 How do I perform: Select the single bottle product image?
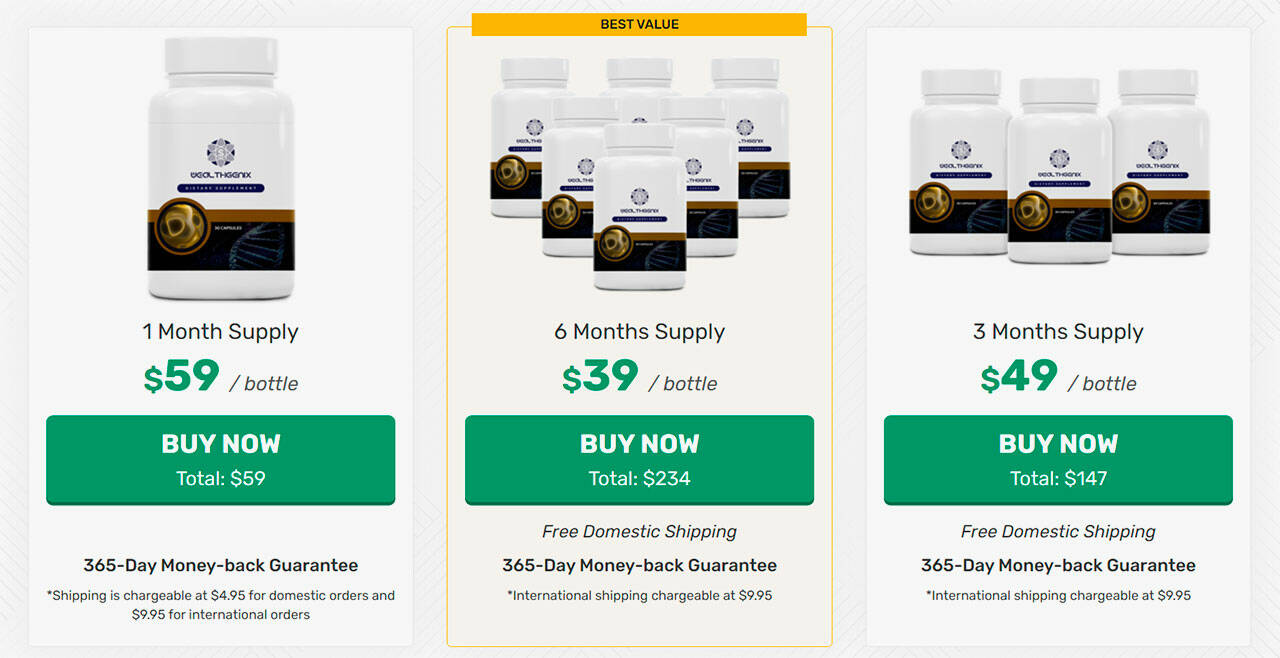pos(221,168)
